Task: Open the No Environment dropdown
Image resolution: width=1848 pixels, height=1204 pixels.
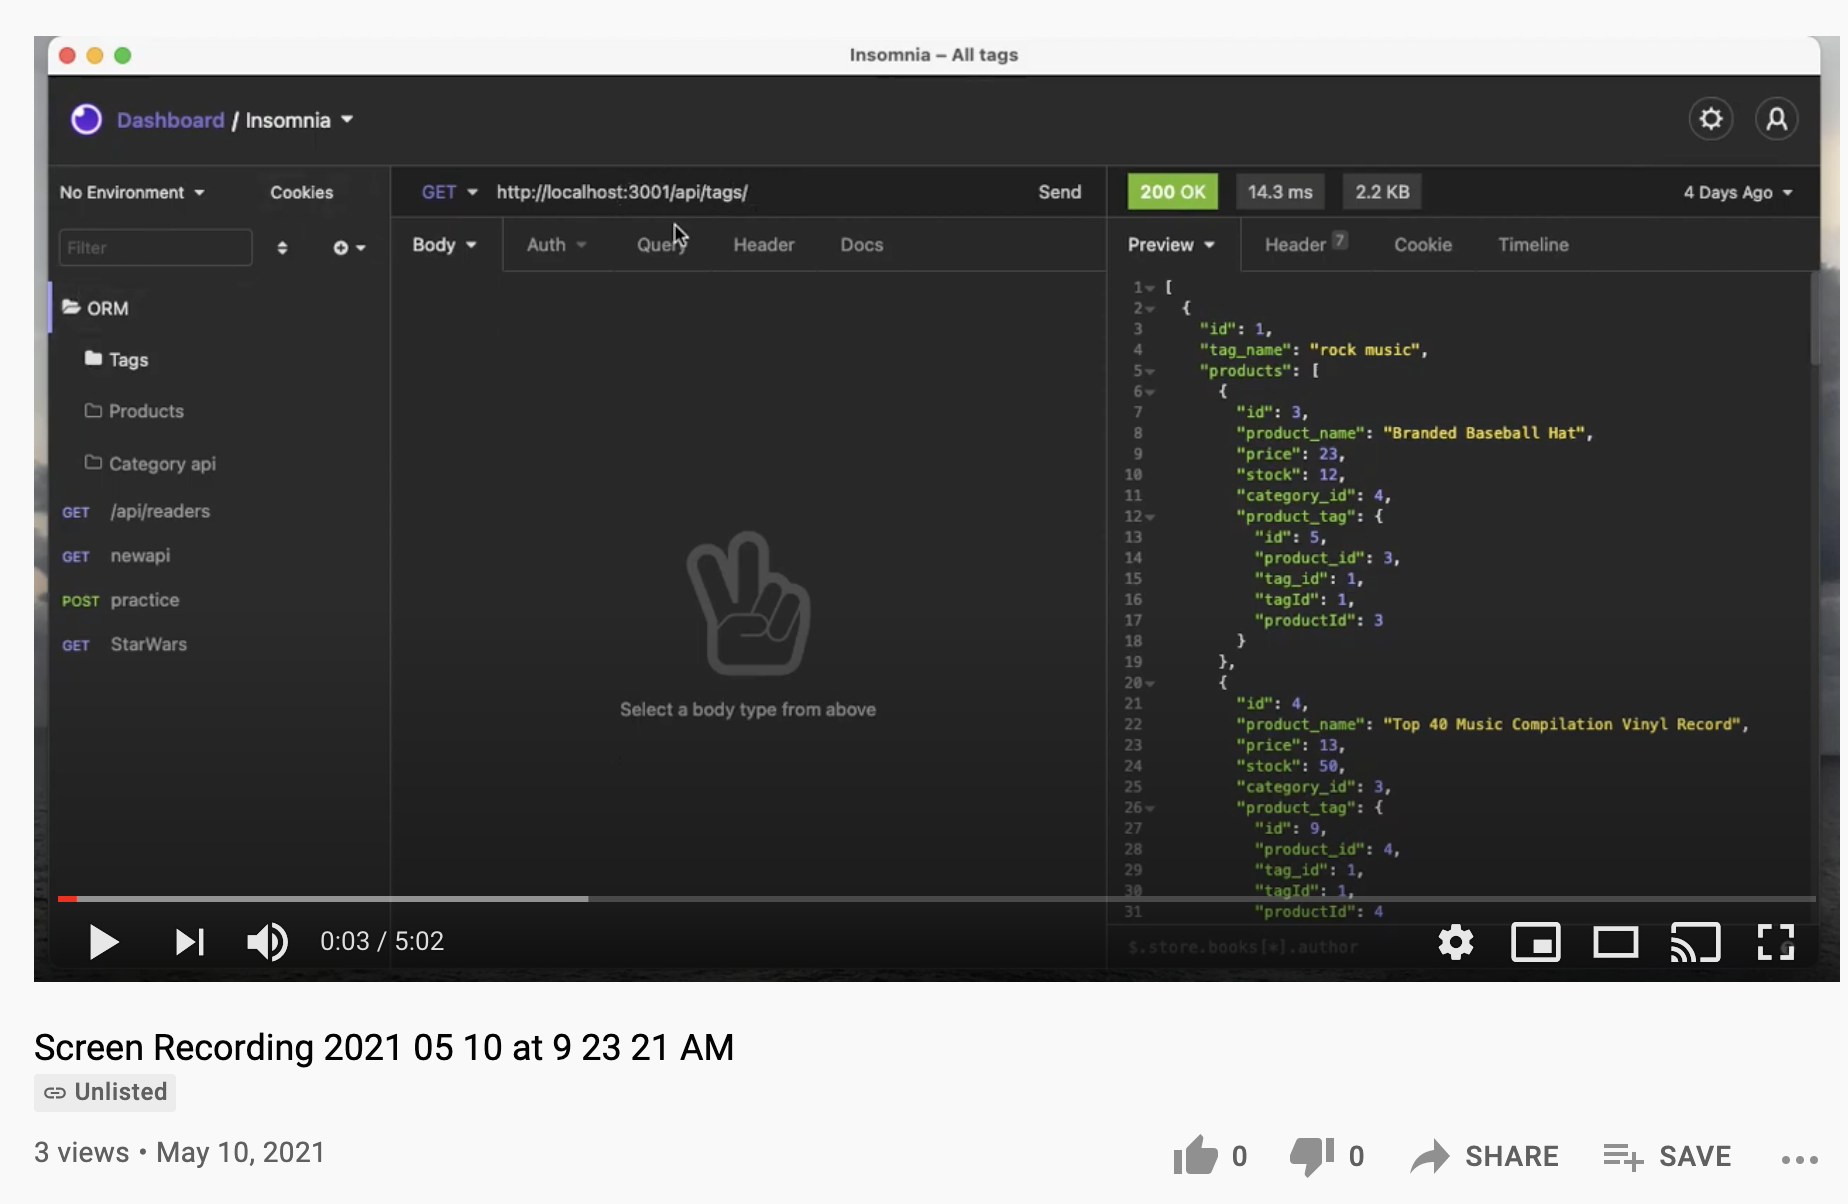Action: pos(132,192)
